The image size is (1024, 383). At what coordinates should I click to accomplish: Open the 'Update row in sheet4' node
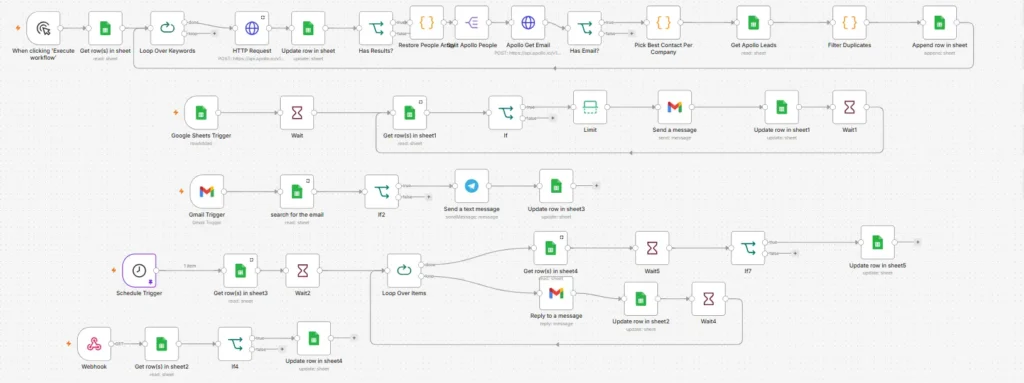[x=313, y=339]
